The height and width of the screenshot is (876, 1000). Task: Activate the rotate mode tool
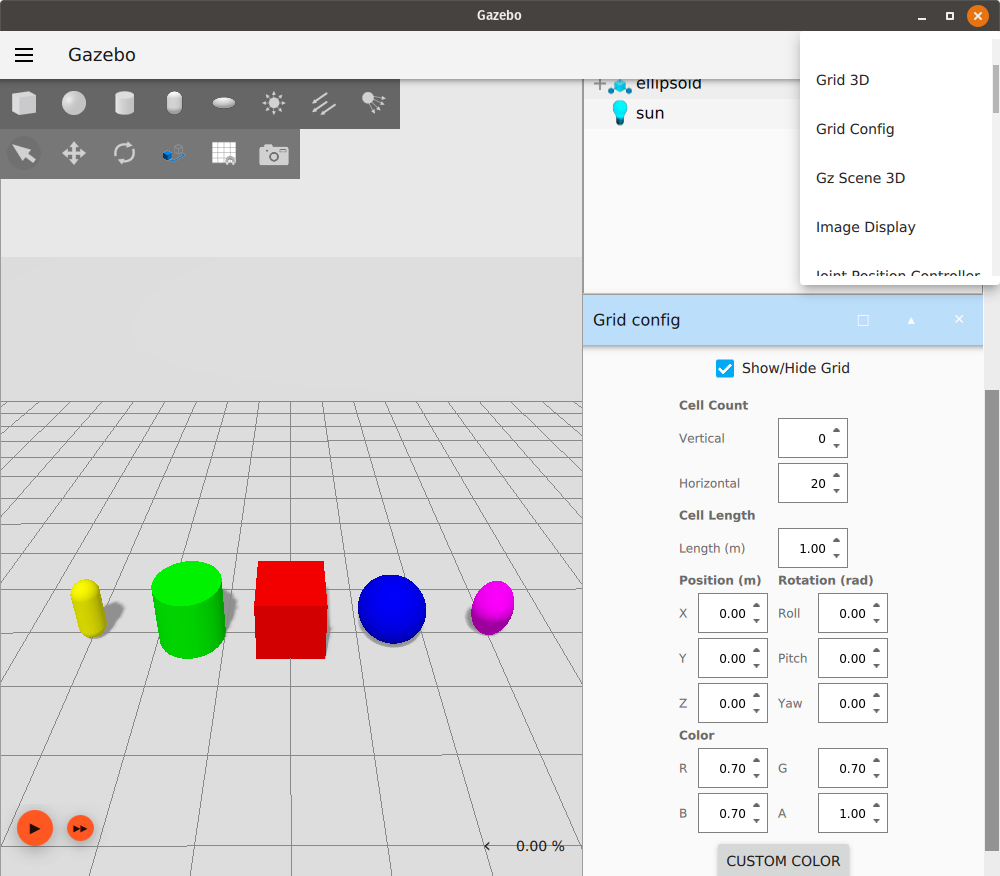point(124,154)
